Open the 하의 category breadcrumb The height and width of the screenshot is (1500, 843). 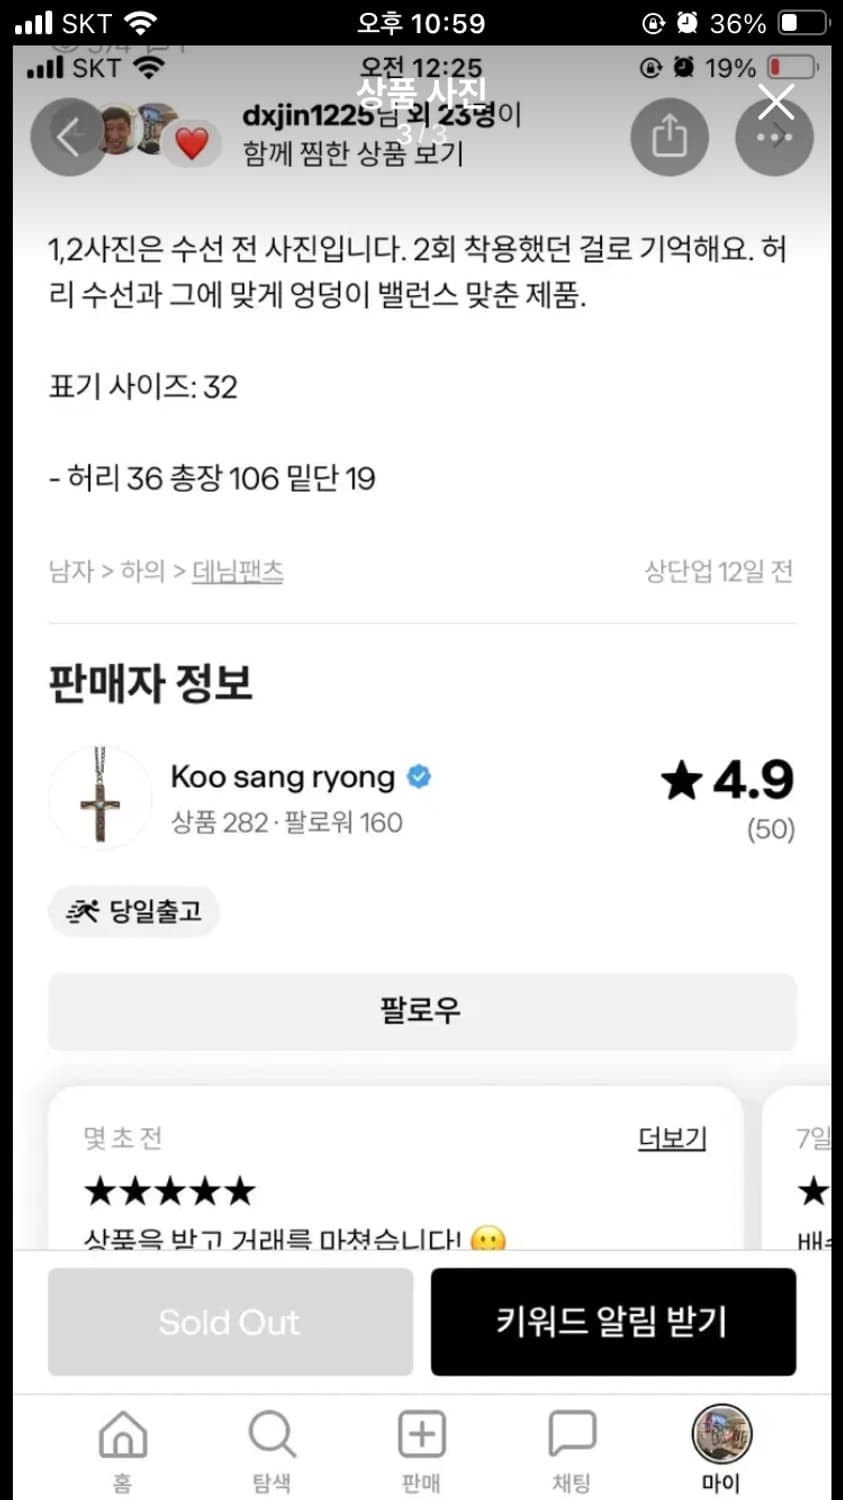tap(142, 571)
